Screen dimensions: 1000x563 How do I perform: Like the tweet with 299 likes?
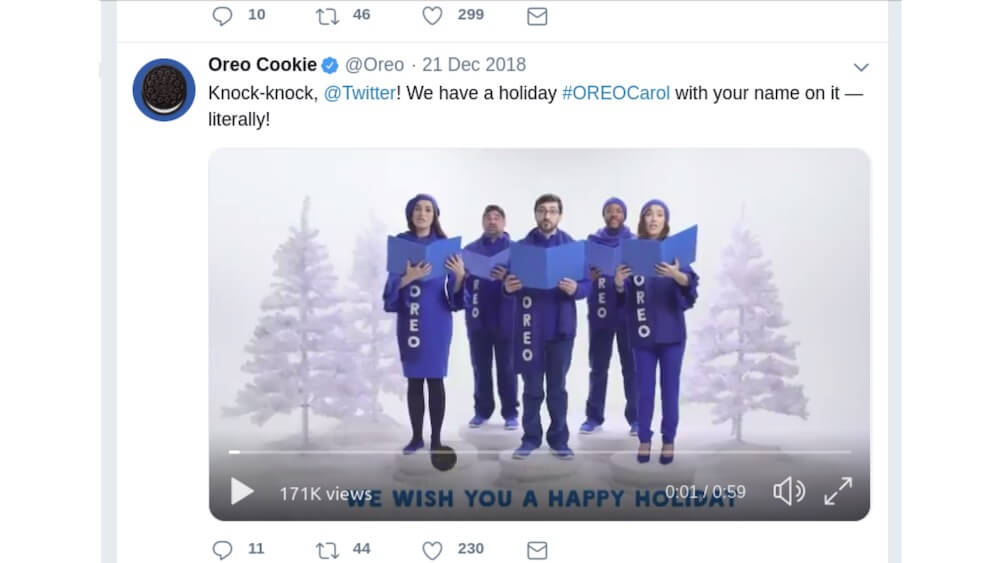point(432,16)
